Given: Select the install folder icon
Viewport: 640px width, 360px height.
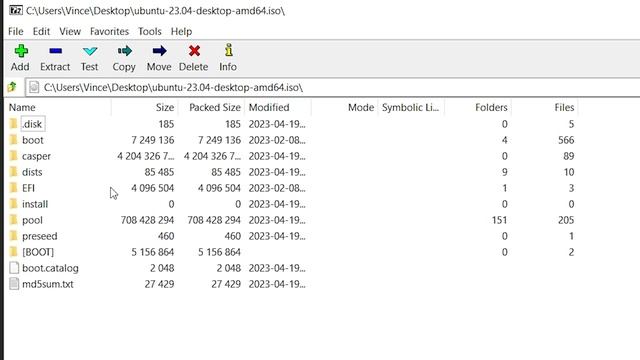Looking at the screenshot, I should point(14,204).
